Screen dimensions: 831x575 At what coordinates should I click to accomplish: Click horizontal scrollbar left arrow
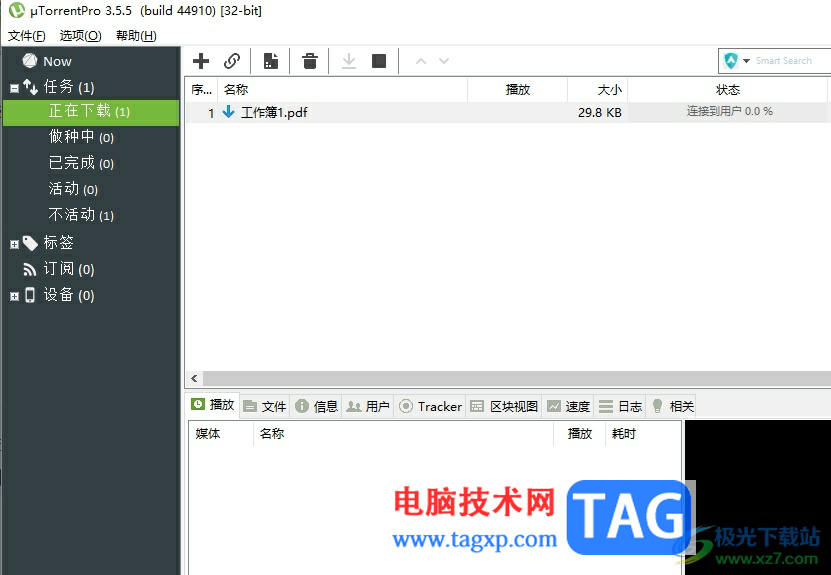click(x=194, y=378)
